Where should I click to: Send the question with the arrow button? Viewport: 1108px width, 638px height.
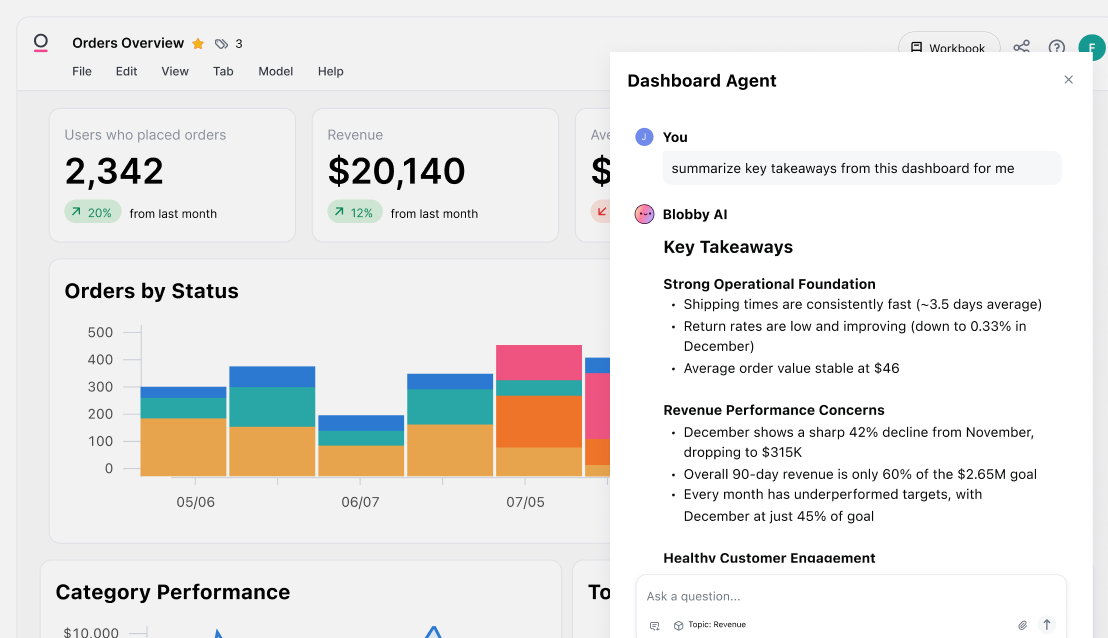(x=1047, y=623)
